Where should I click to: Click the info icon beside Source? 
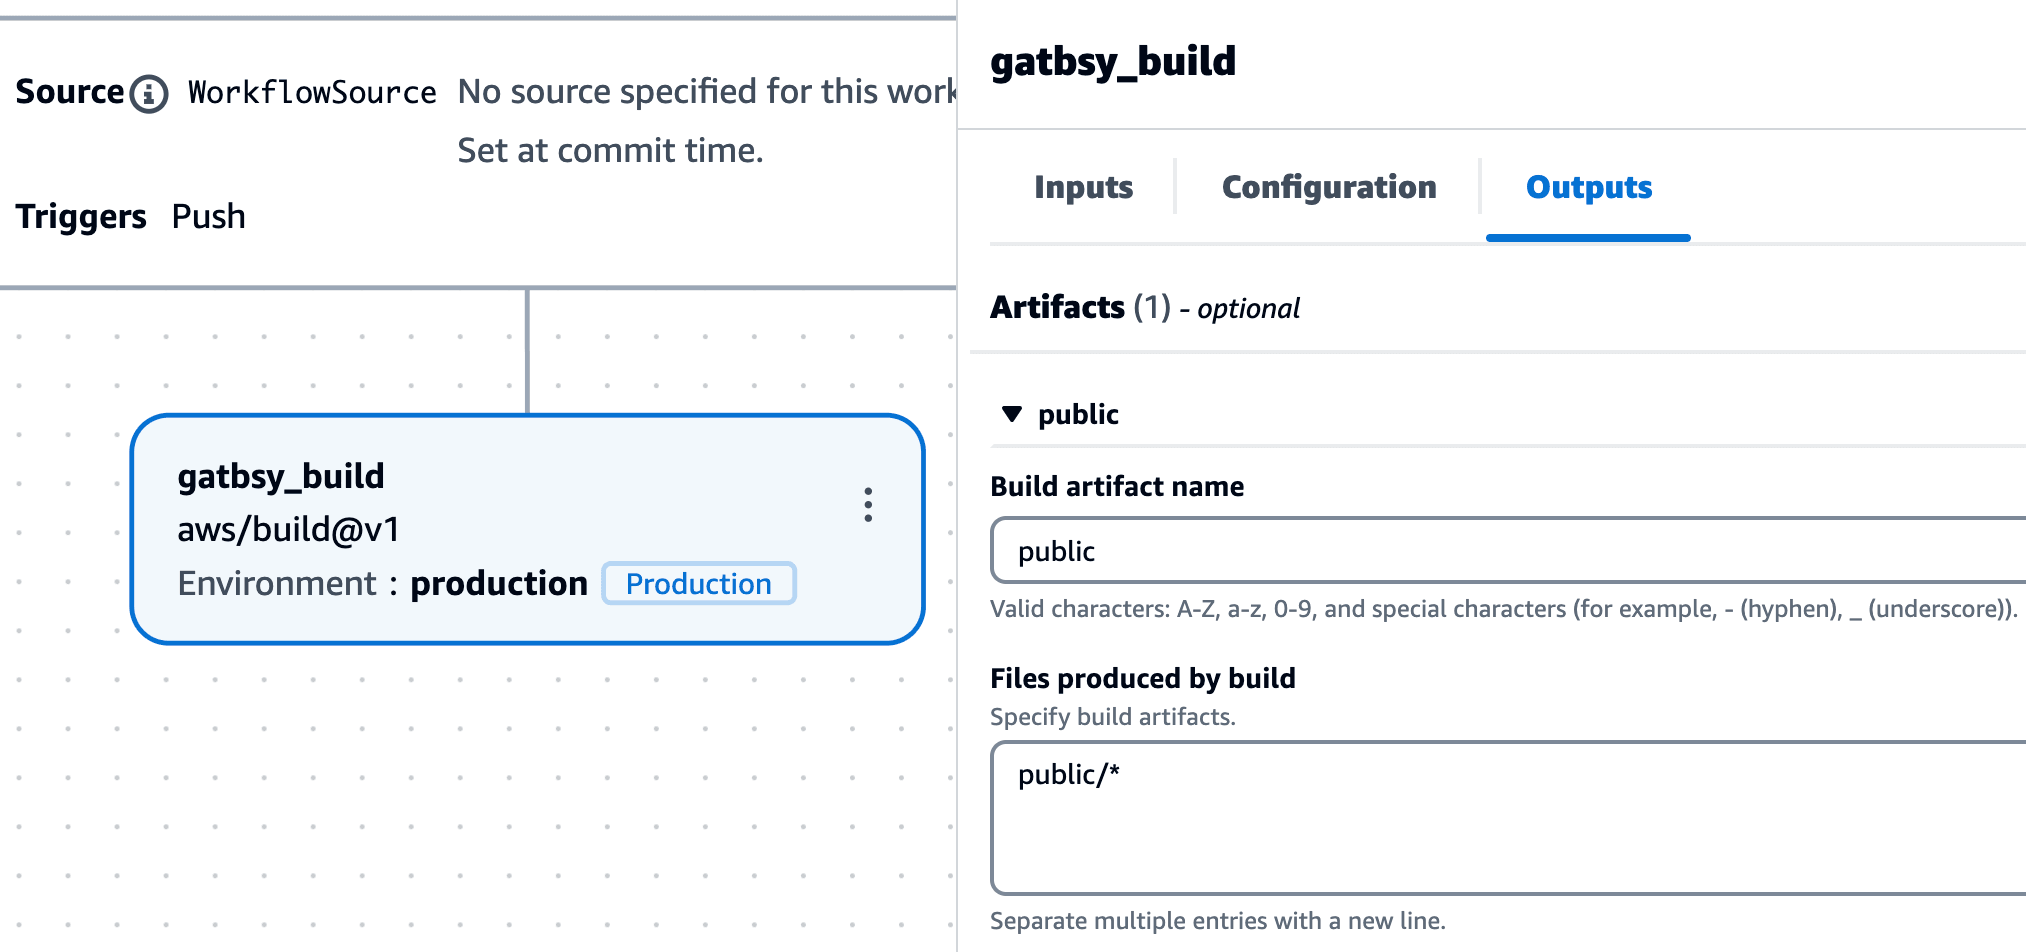tap(149, 94)
